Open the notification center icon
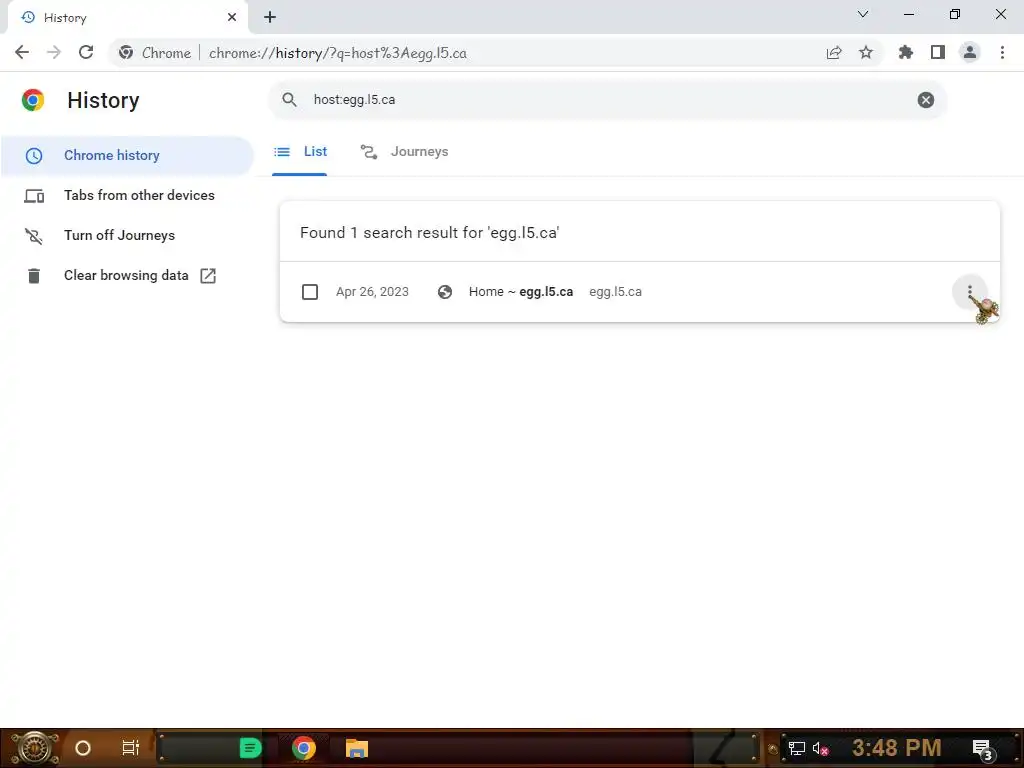Screen dimensions: 1024x768 tap(982, 748)
